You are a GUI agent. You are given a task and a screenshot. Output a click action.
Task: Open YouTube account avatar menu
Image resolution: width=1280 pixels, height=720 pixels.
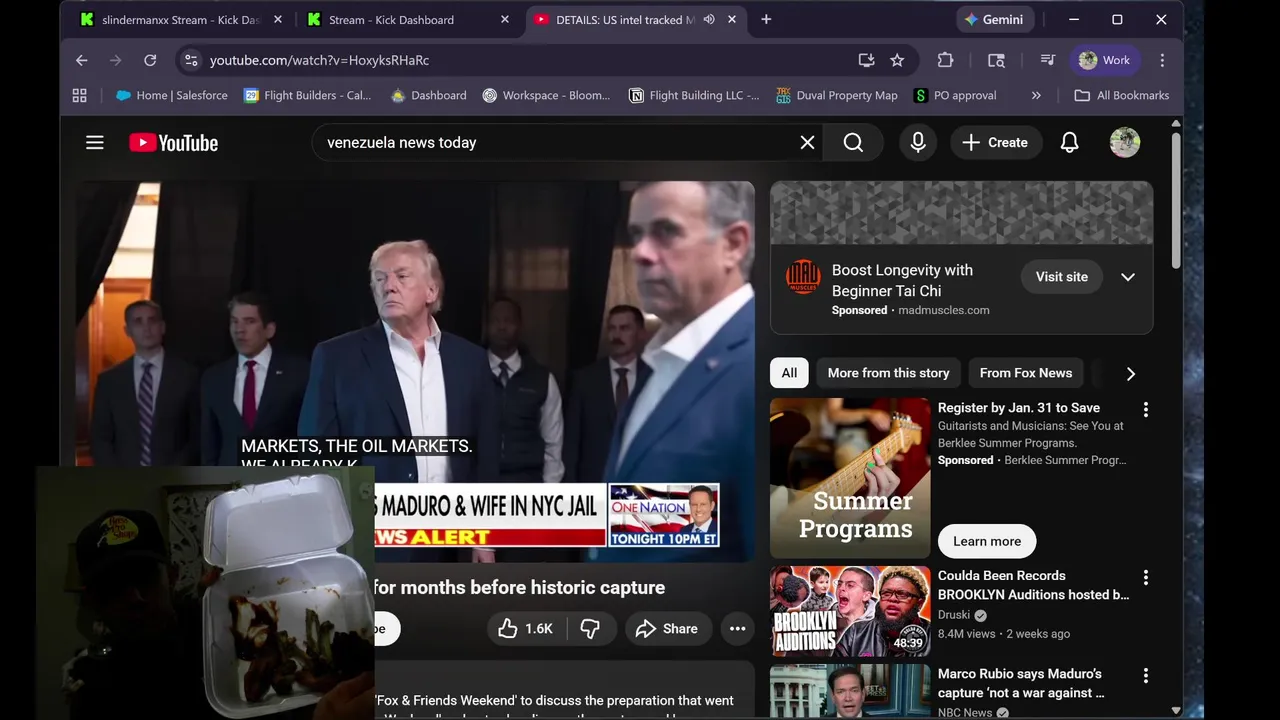(1125, 143)
